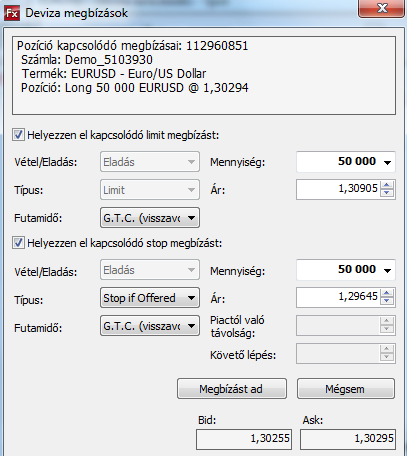Uncheck the related stop order checkbox
The width and height of the screenshot is (407, 456).
pyautogui.click(x=18, y=243)
